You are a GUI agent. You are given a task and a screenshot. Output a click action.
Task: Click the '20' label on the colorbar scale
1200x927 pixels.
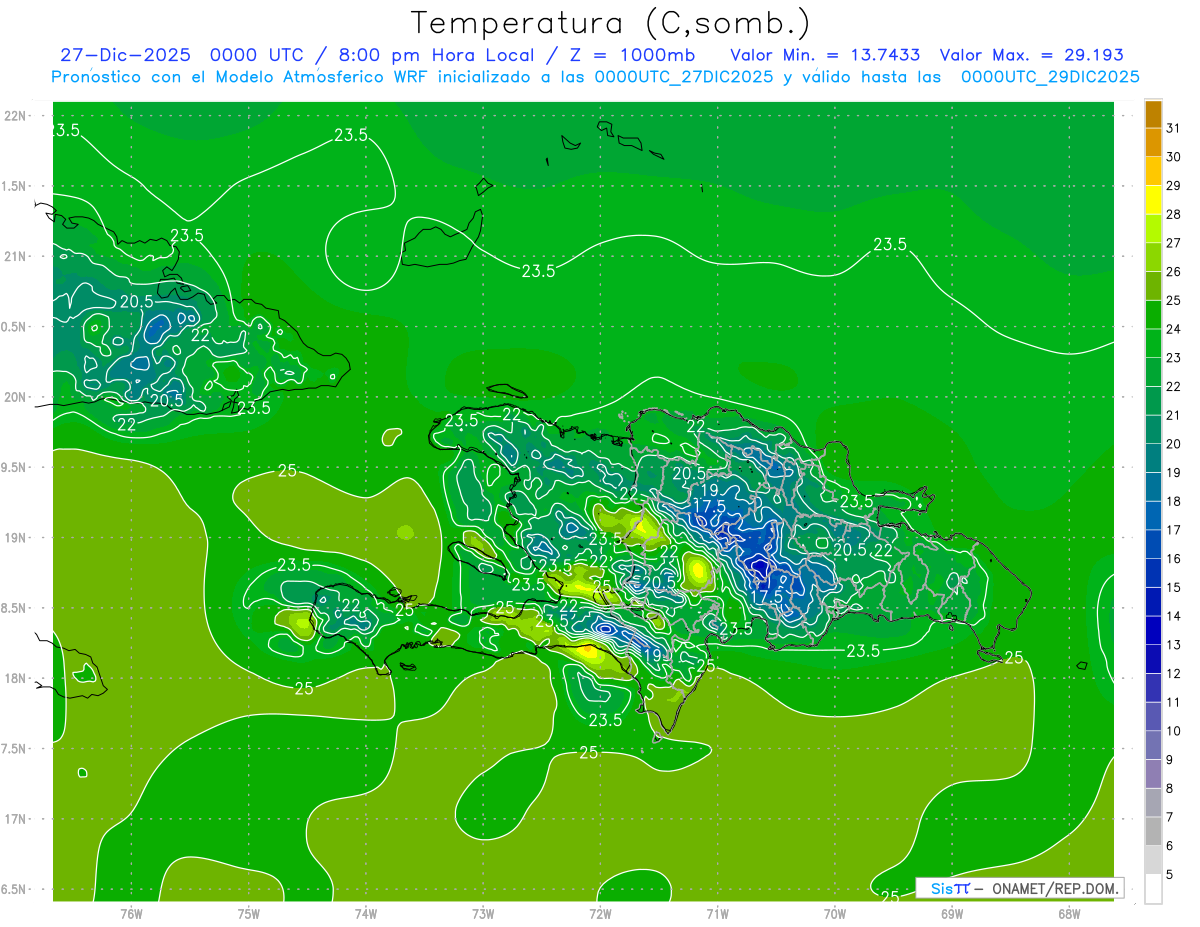(x=1174, y=444)
